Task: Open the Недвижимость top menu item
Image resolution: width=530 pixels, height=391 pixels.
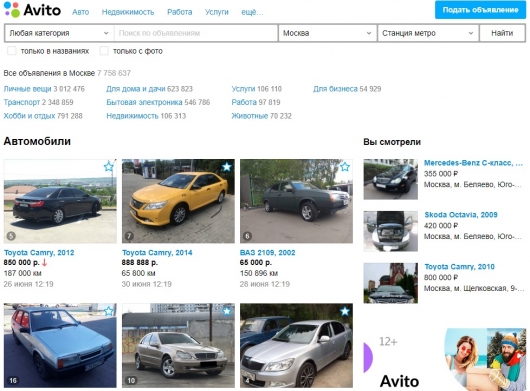Action: click(128, 12)
